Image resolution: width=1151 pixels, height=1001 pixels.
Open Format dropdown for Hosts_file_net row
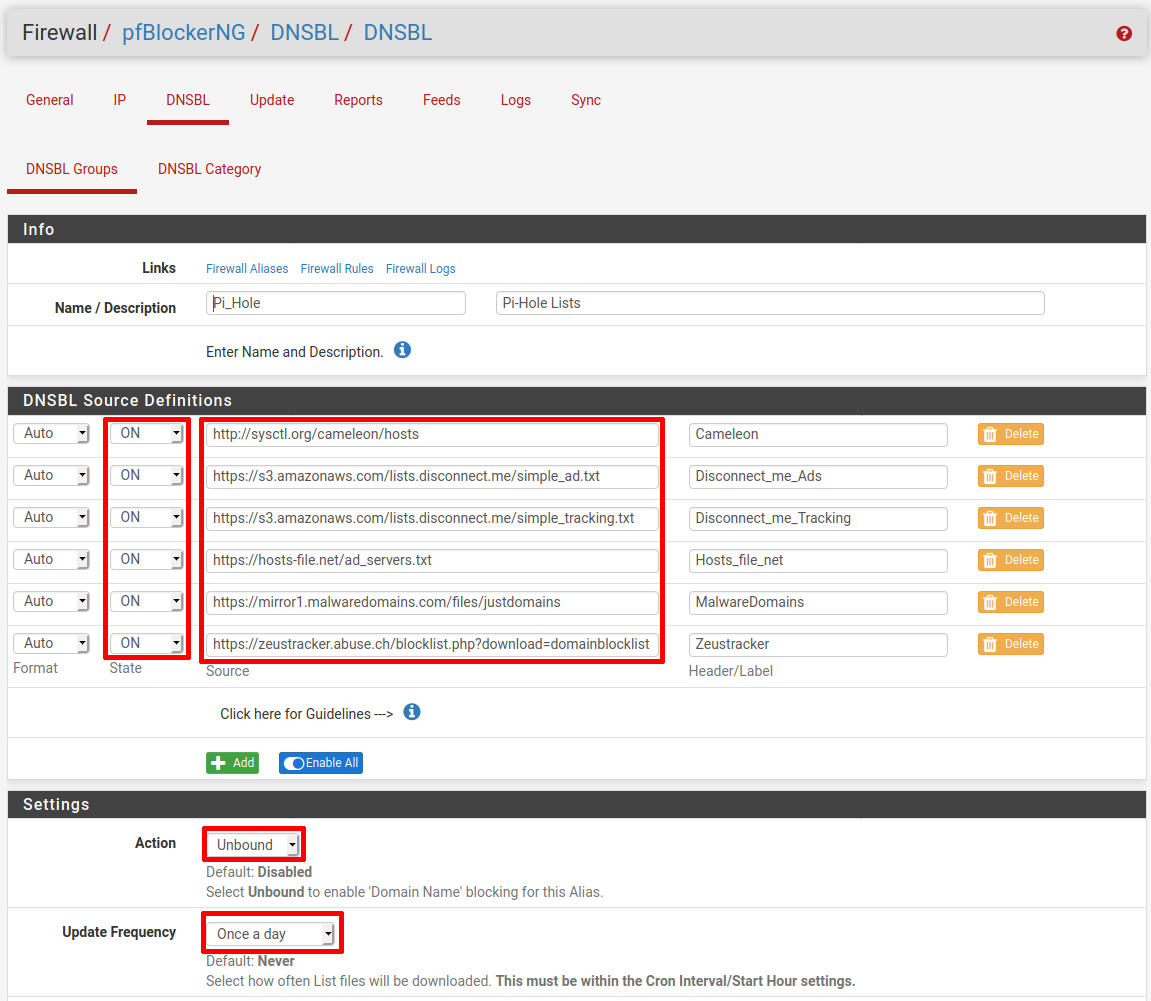point(51,559)
